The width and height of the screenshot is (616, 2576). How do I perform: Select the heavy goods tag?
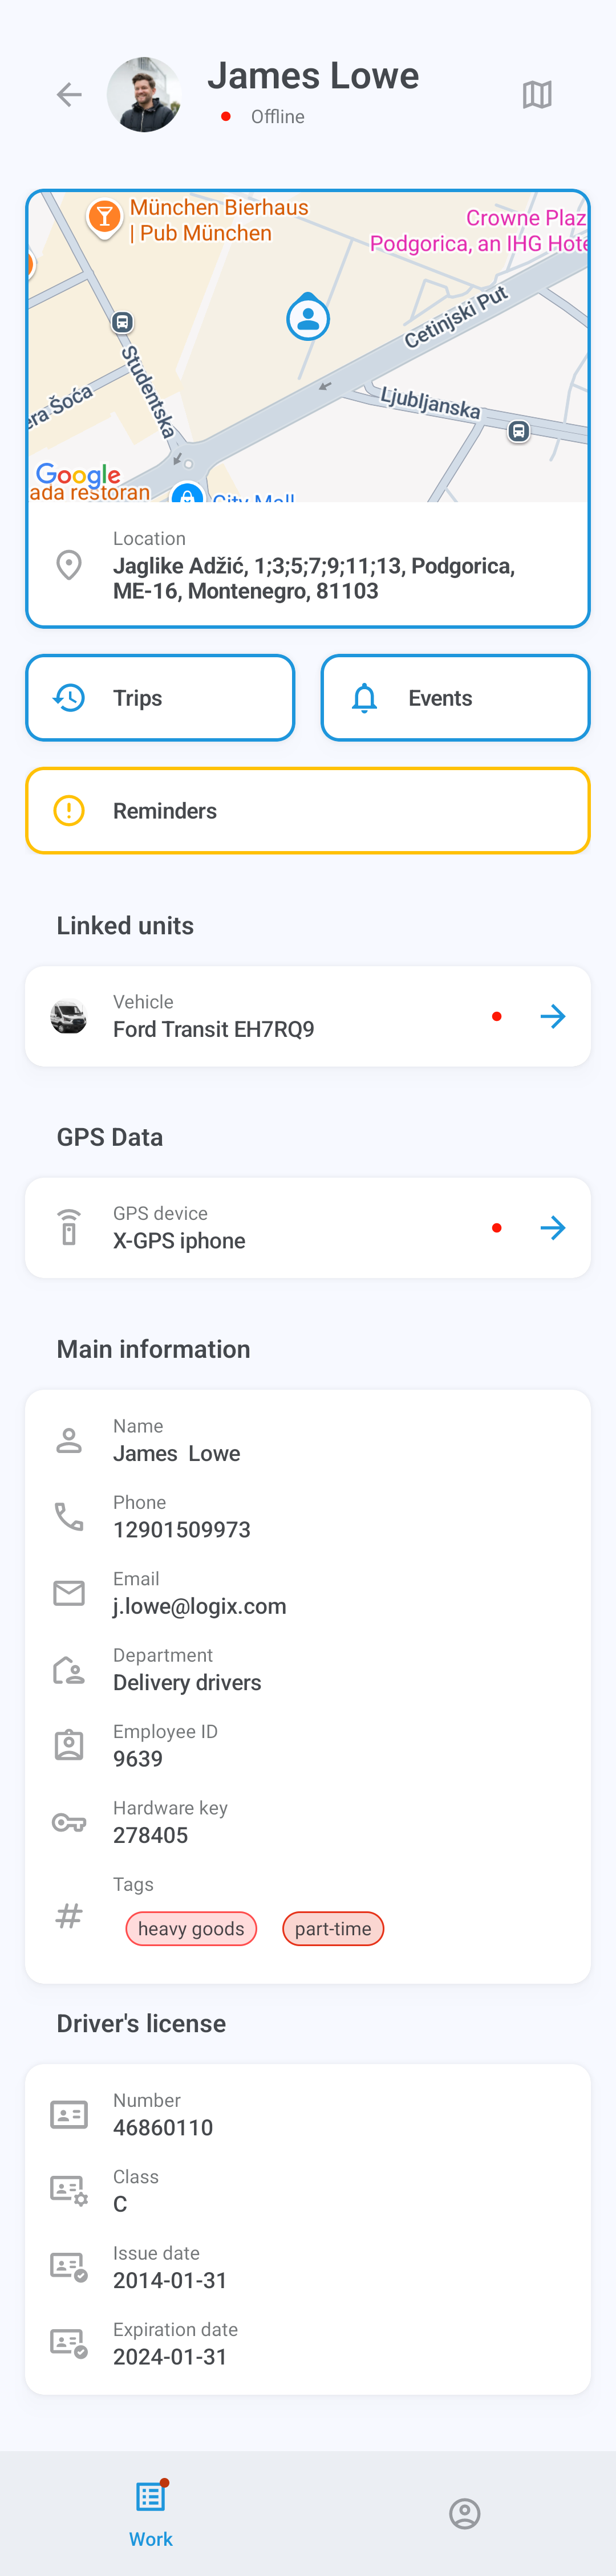tap(191, 1929)
